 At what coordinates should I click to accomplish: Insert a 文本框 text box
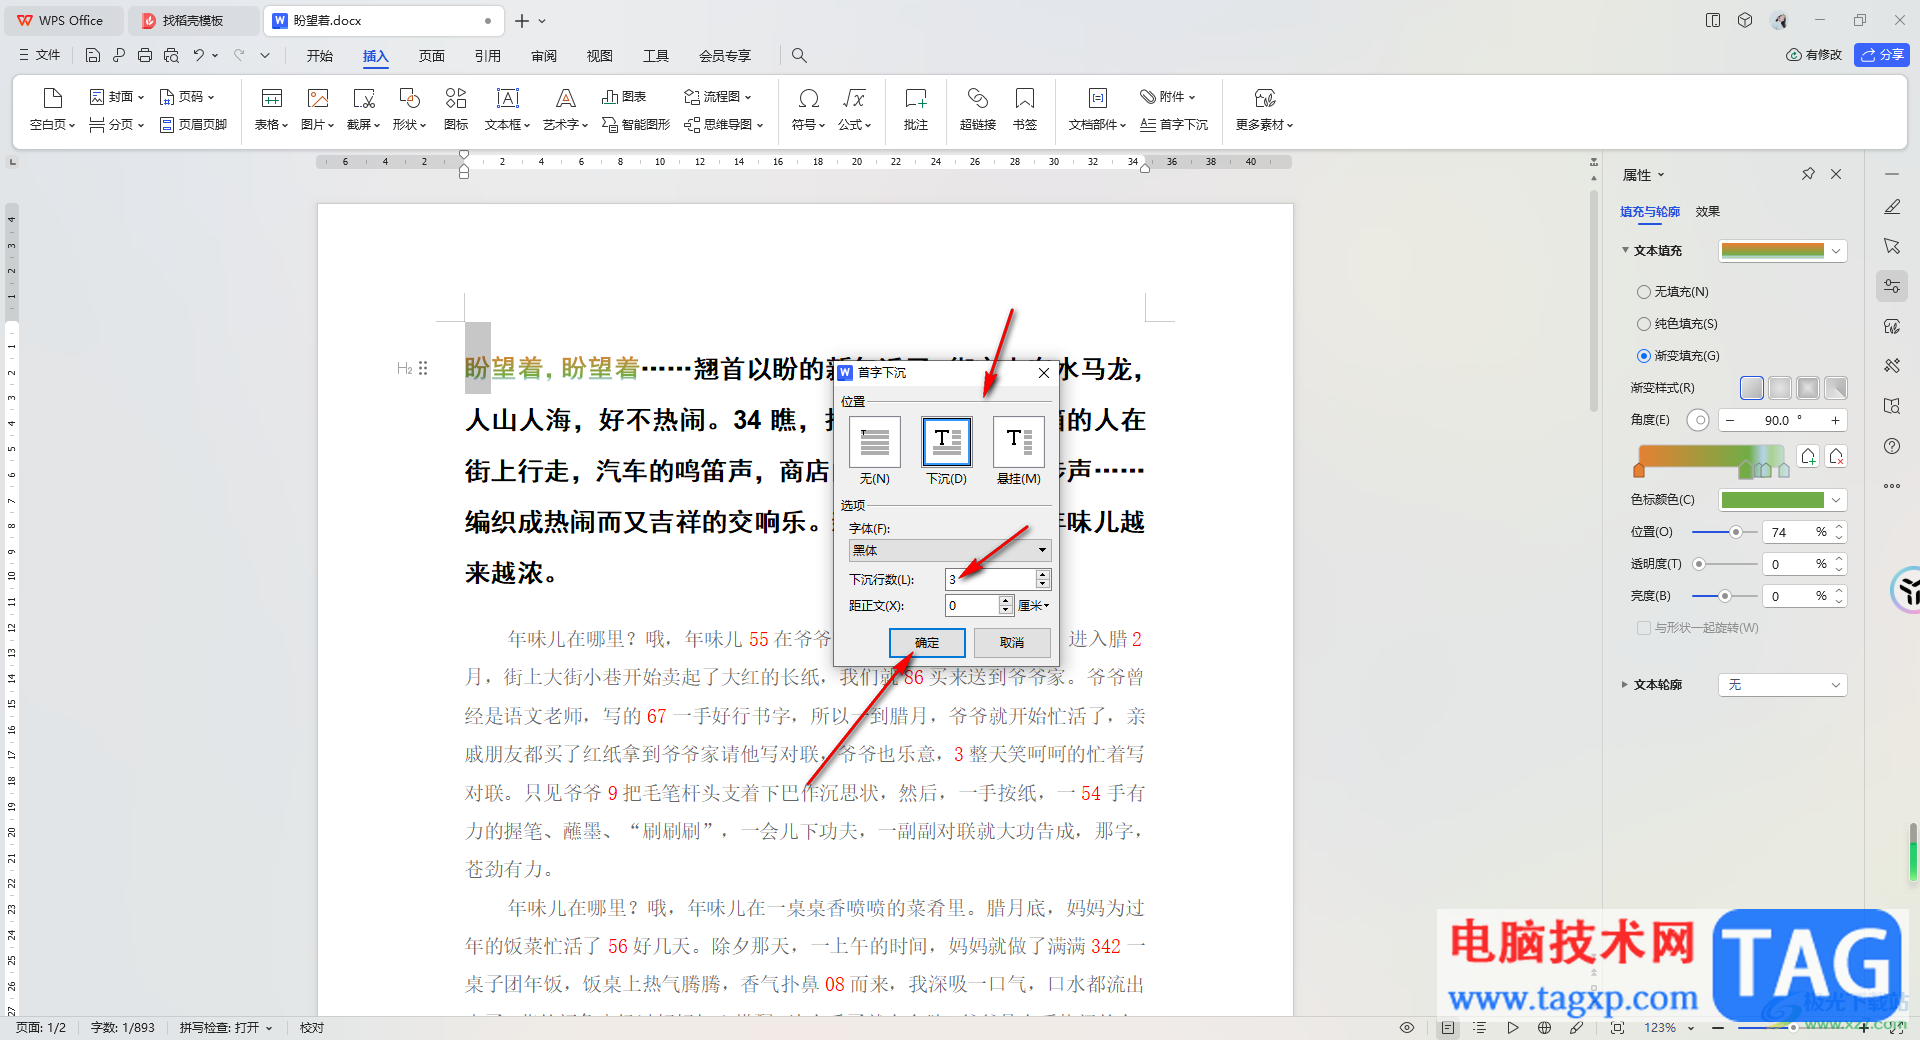tap(507, 109)
